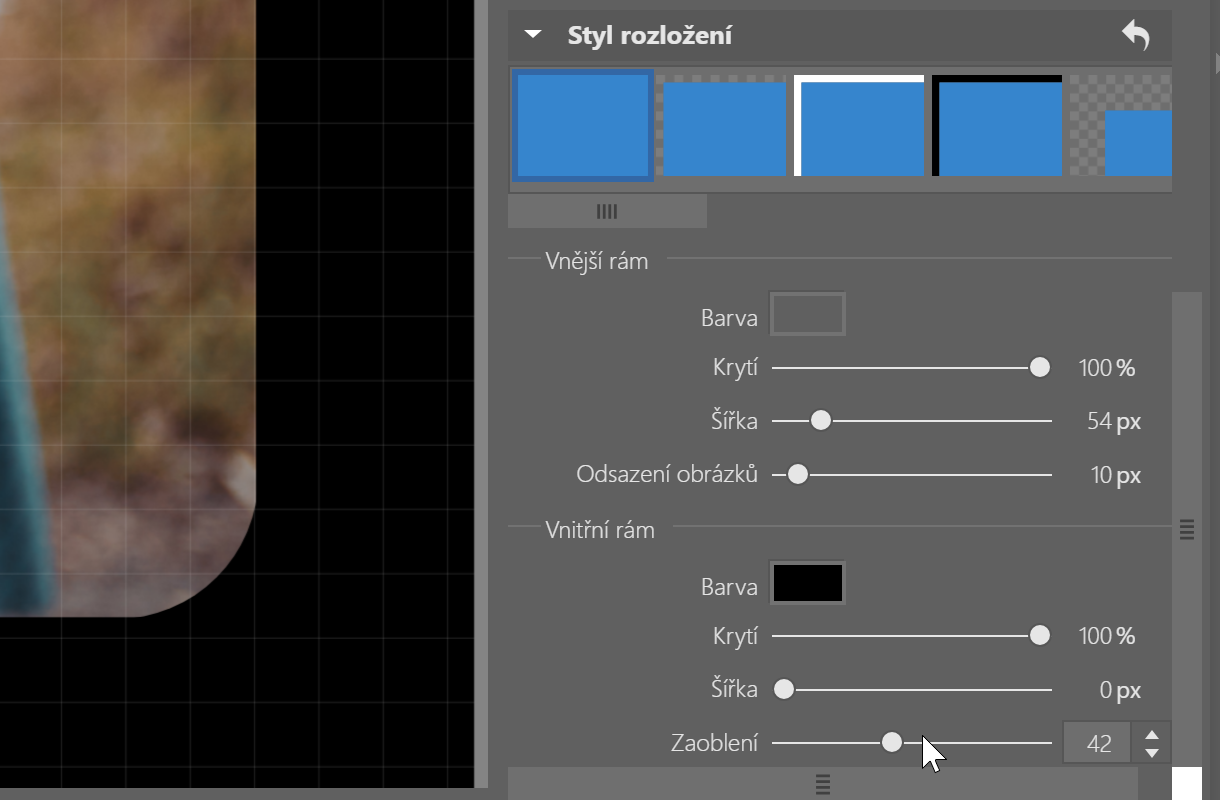Select the plain blue layout style thumbnail
This screenshot has width=1220, height=800.
click(583, 126)
